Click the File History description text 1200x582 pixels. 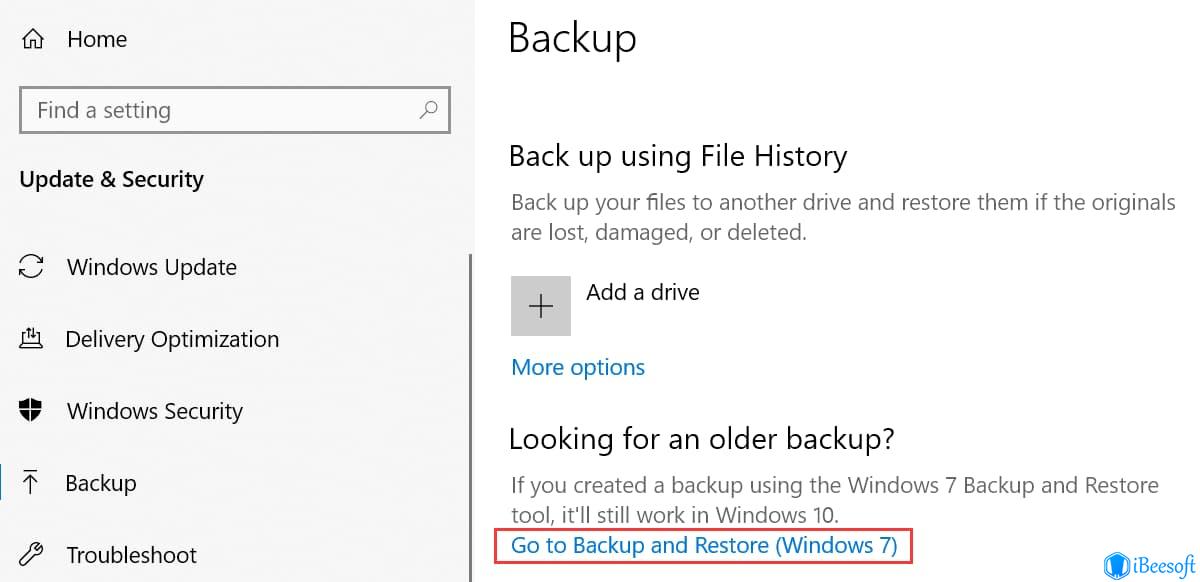point(843,217)
